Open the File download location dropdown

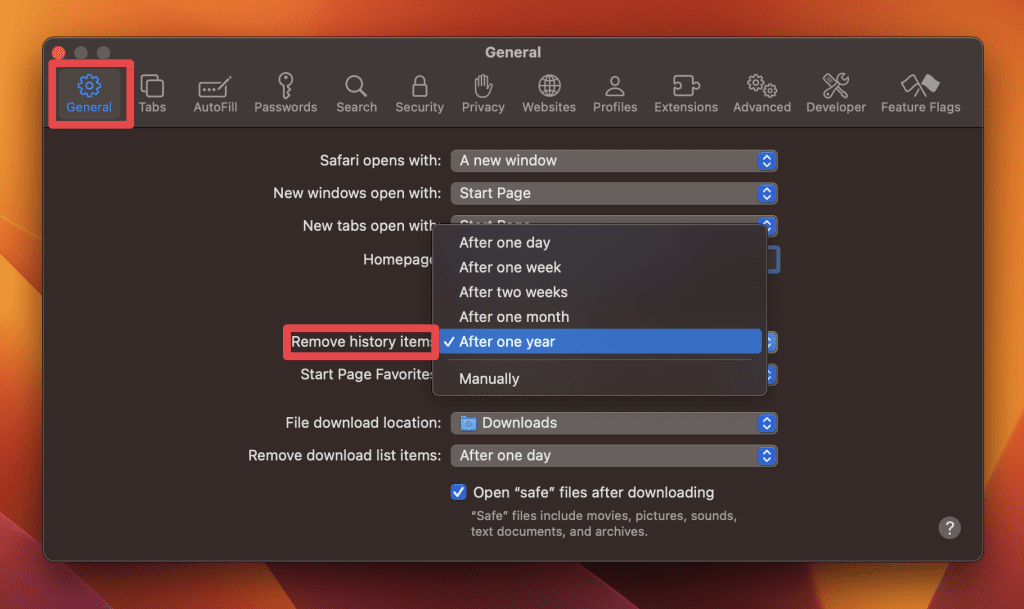pyautogui.click(x=614, y=423)
